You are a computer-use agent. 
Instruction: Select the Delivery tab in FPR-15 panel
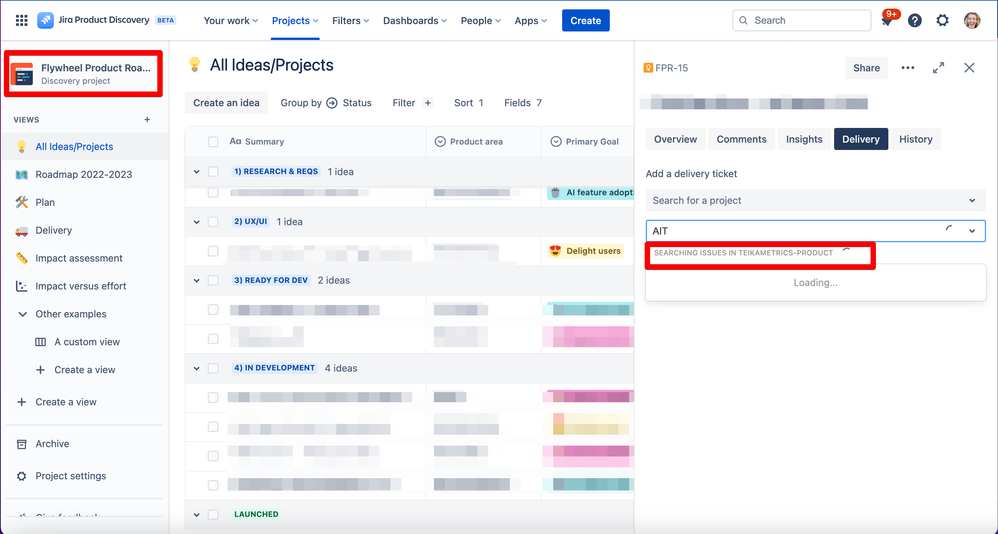click(x=861, y=139)
